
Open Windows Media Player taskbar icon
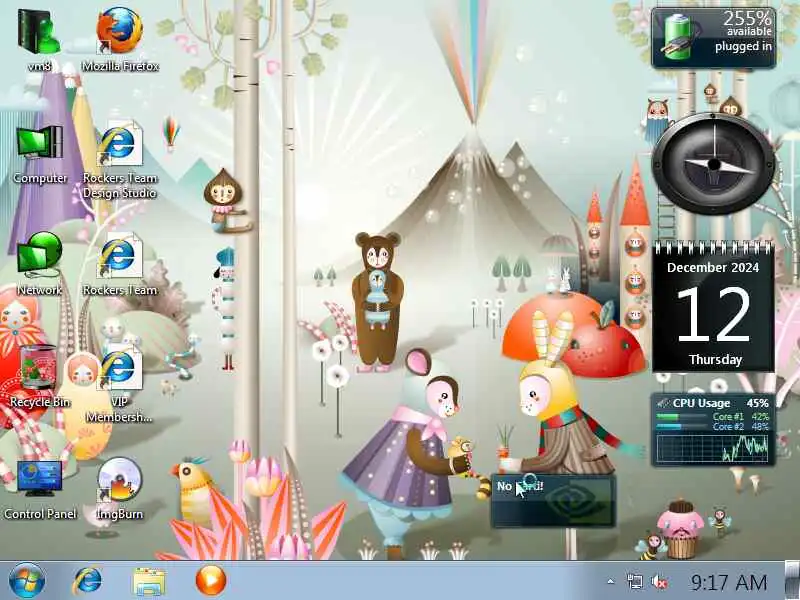pos(211,581)
